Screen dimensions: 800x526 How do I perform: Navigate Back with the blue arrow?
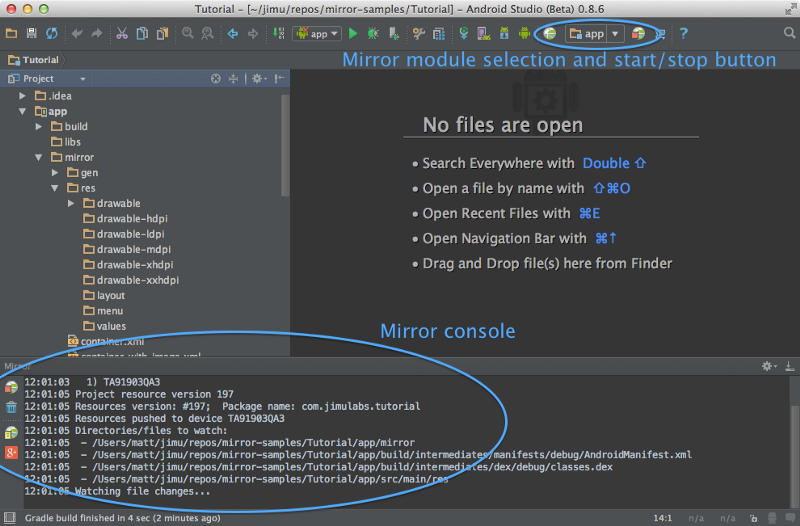pyautogui.click(x=233, y=34)
